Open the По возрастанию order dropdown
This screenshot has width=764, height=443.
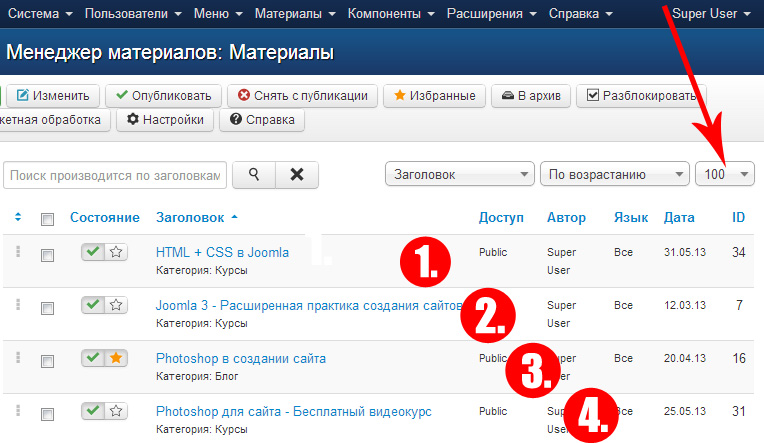pyautogui.click(x=613, y=174)
